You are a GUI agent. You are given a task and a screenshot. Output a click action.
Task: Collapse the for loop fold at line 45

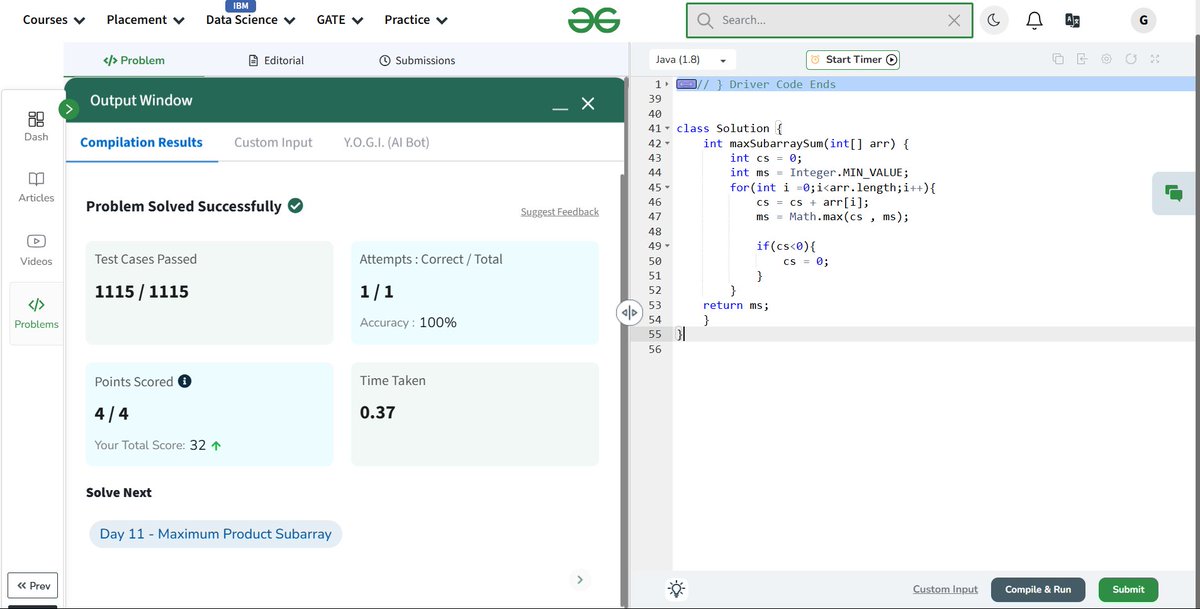[667, 187]
